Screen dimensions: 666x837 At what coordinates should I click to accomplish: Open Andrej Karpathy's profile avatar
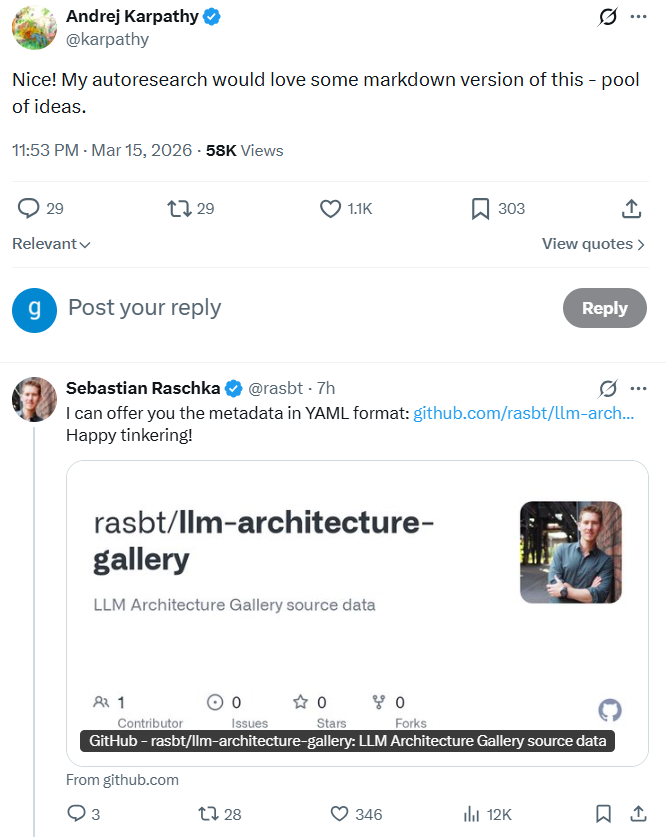[34, 27]
